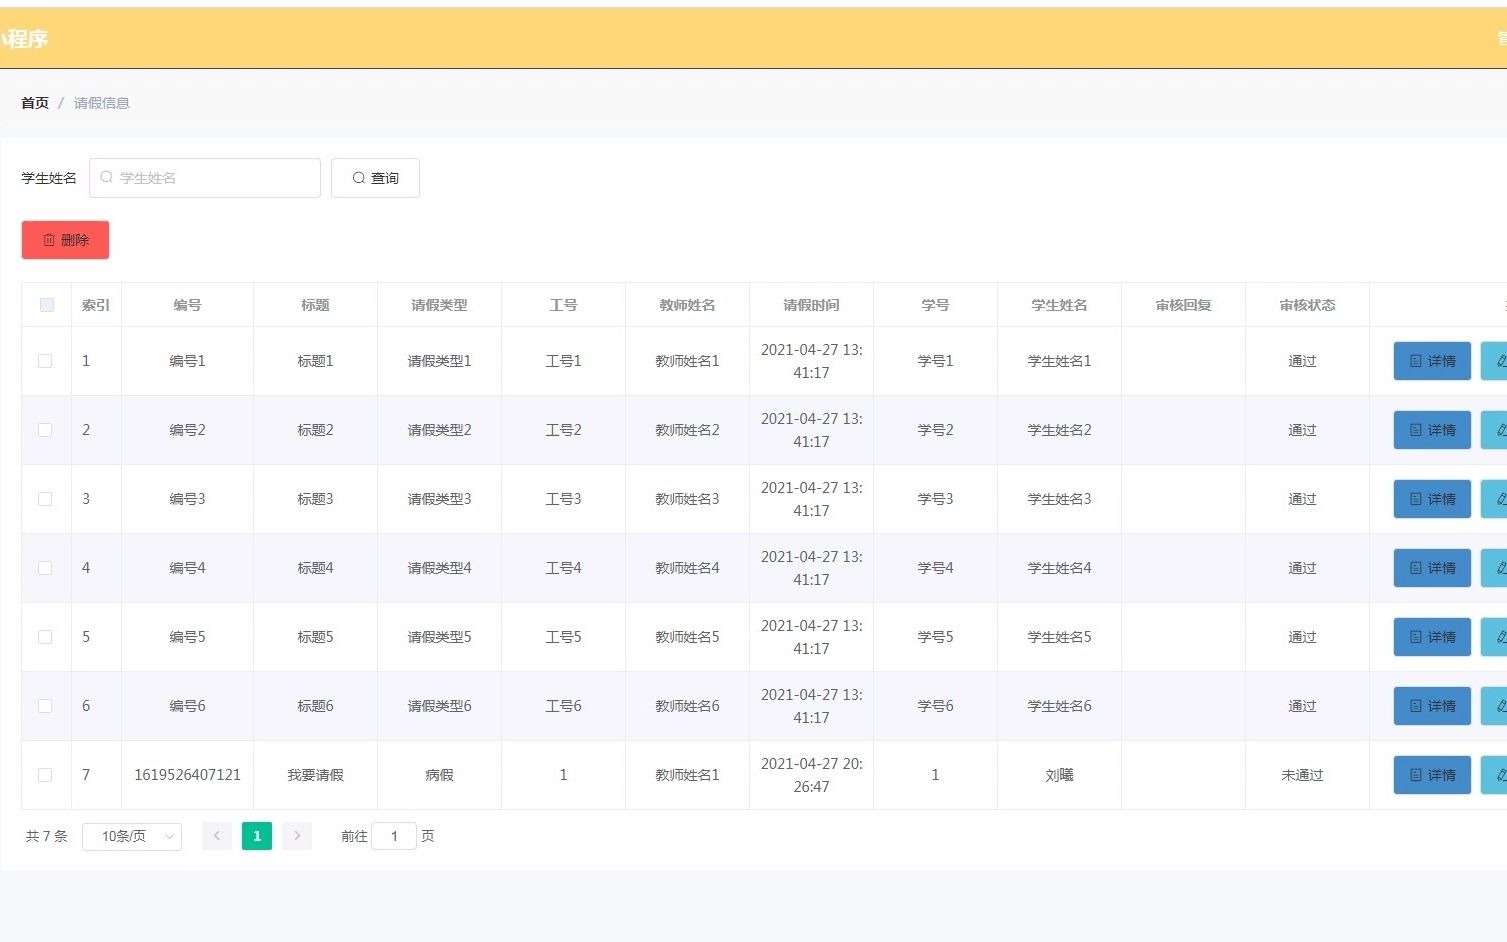
Task: Click the 请假信息 breadcrumb link
Action: 102,103
